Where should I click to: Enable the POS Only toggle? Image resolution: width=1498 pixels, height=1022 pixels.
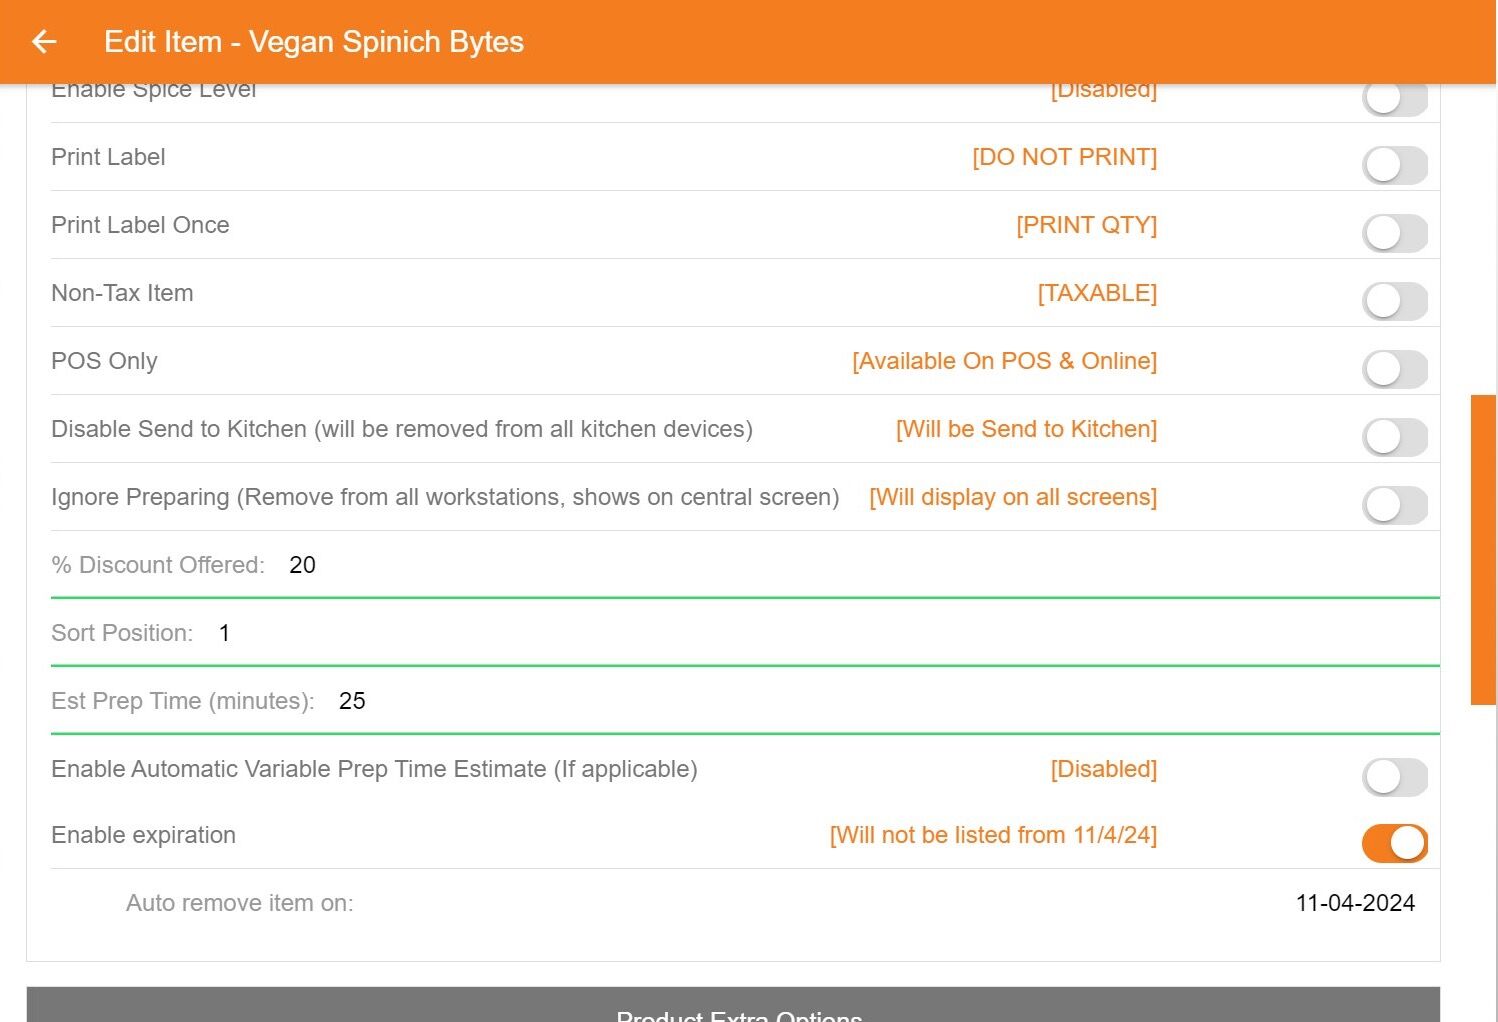coord(1394,369)
